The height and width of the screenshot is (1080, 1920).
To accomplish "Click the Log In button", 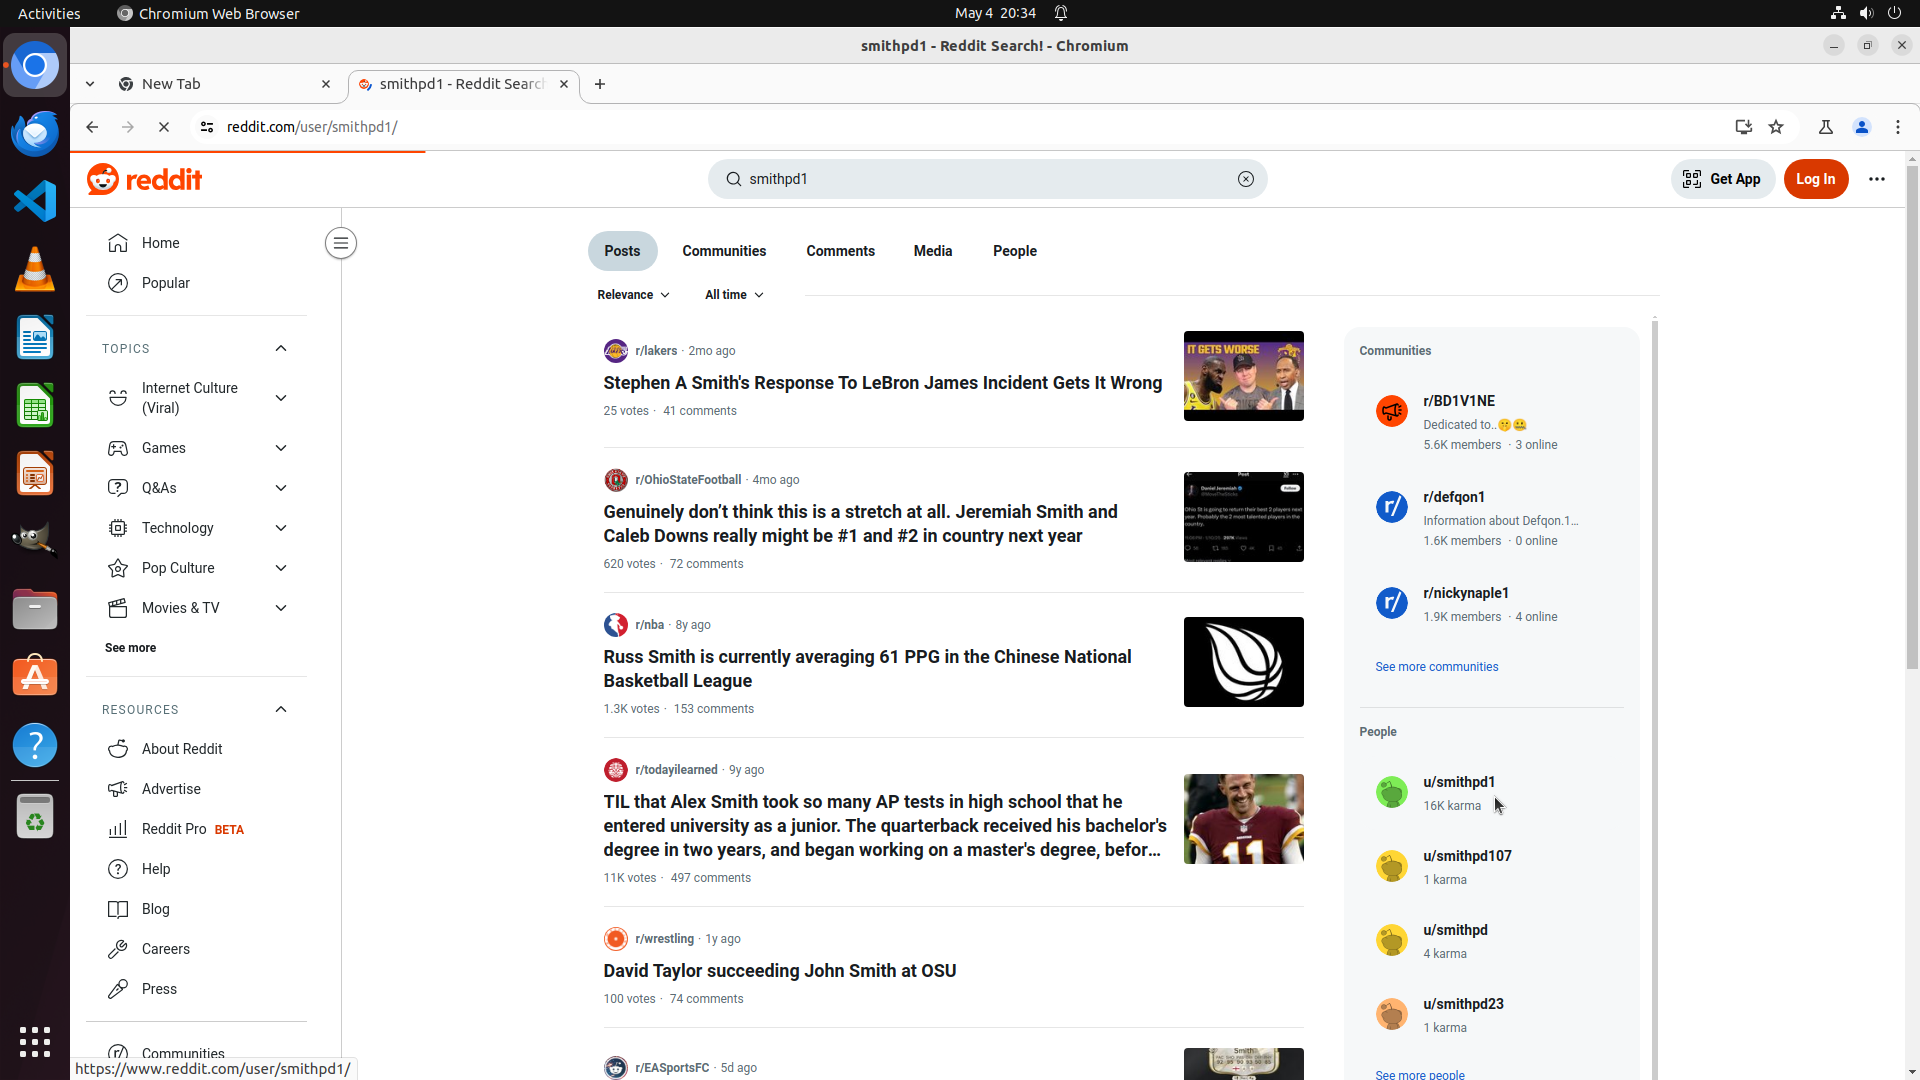I will coord(1815,179).
